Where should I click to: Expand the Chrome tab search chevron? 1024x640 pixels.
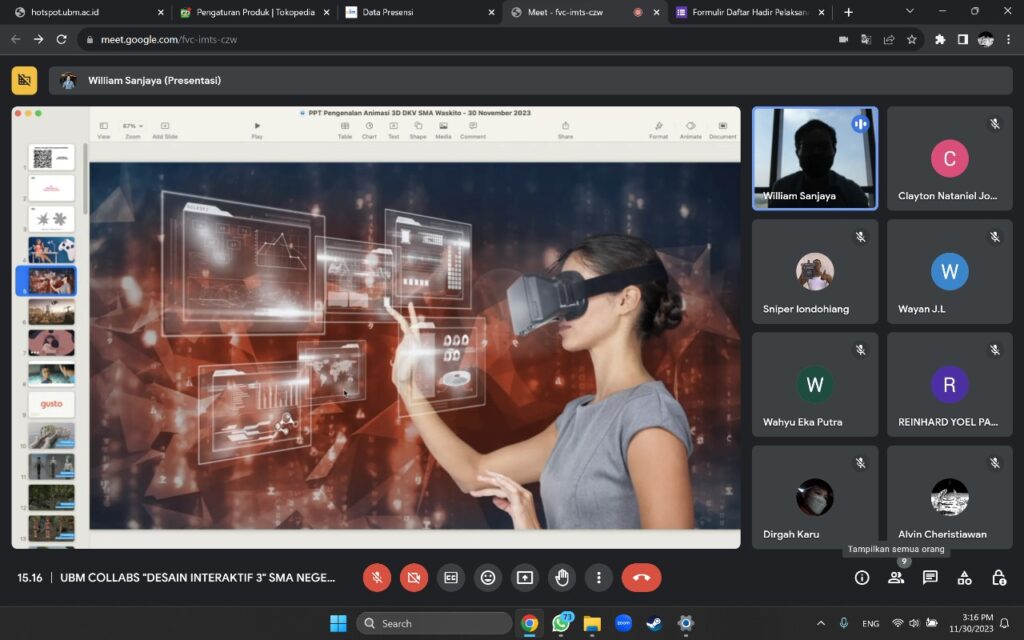point(910,11)
